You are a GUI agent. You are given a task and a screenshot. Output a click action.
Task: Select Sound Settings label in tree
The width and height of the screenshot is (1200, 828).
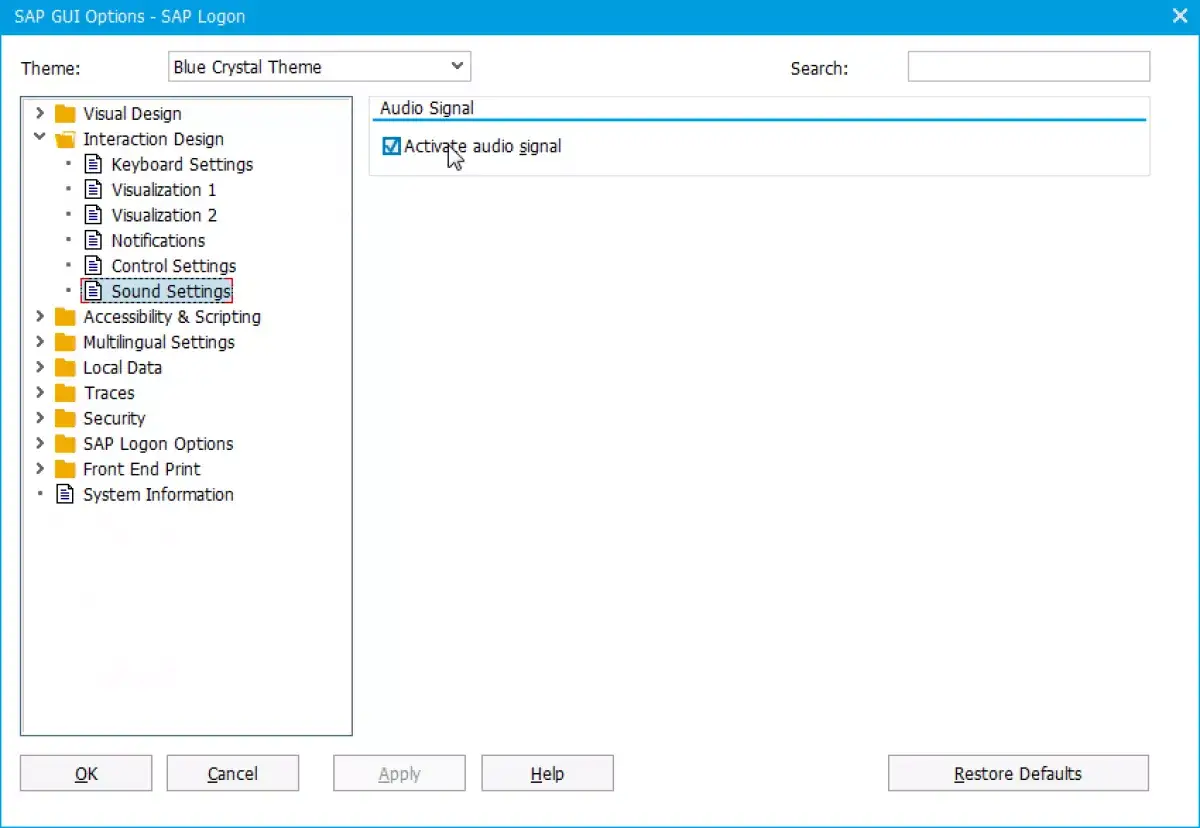click(171, 291)
